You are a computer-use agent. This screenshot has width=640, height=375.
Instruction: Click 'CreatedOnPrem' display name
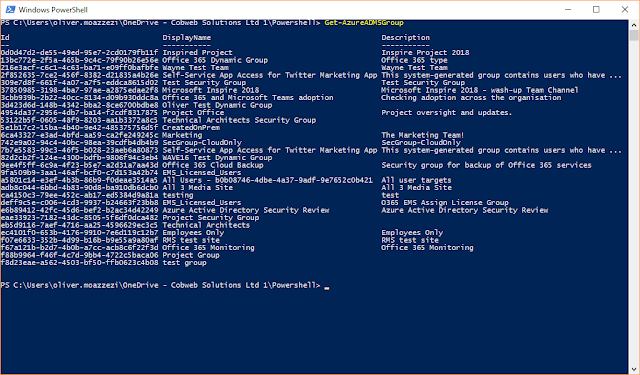(191, 128)
